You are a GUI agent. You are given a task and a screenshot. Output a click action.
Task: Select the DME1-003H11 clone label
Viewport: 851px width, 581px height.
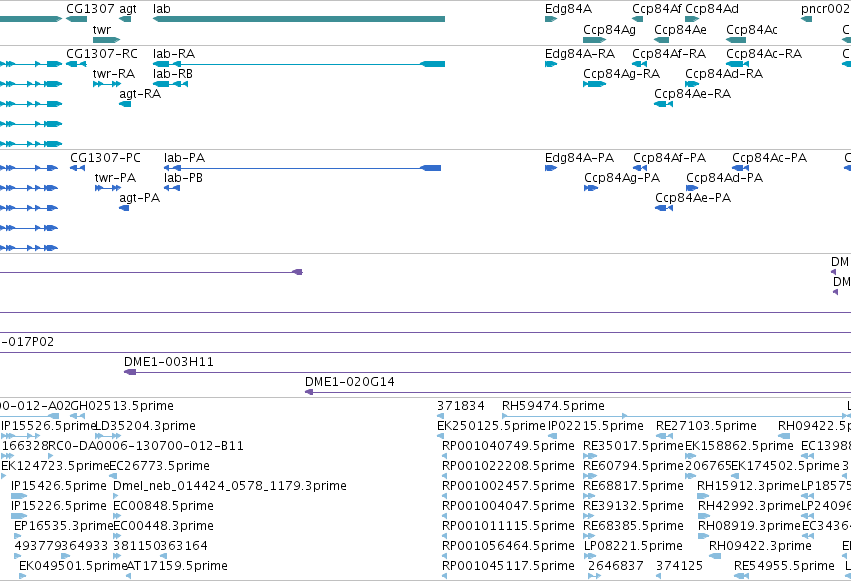[x=169, y=362]
